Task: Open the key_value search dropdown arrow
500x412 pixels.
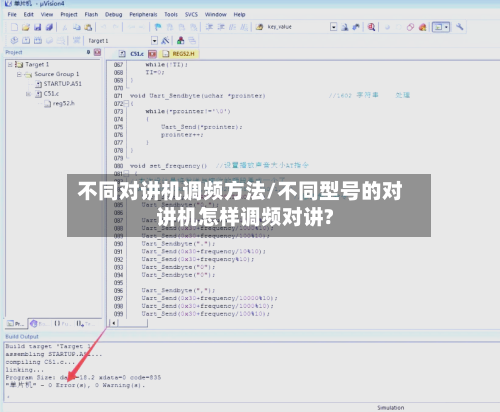Action: (x=333, y=27)
